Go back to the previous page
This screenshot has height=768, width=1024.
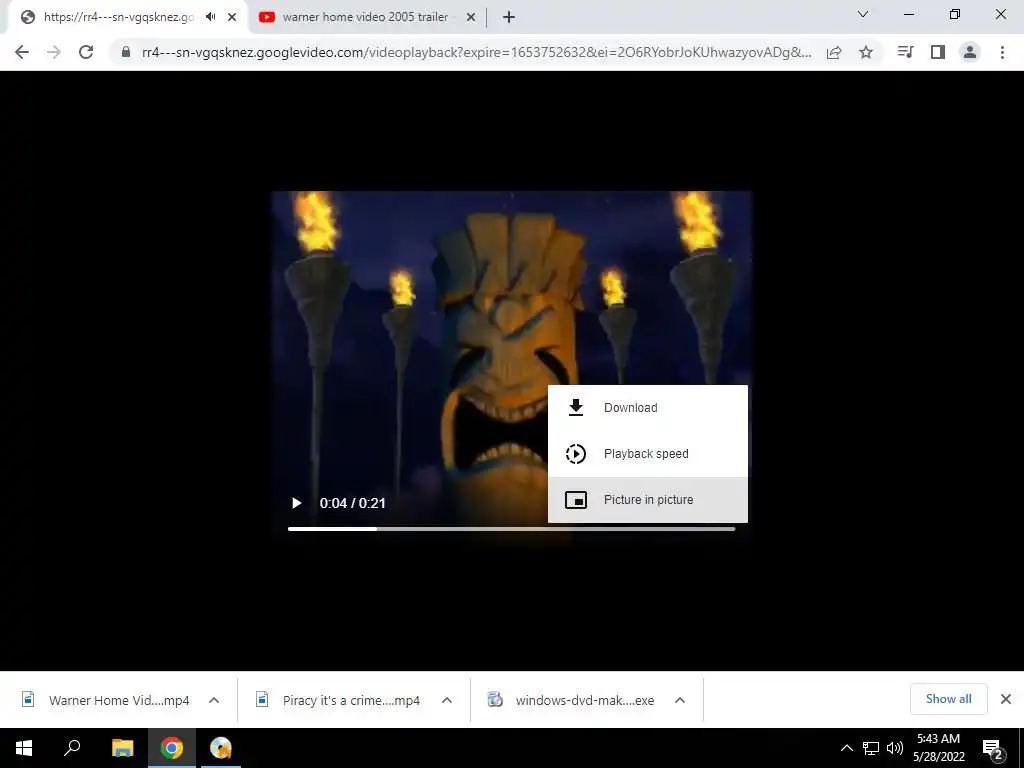[x=22, y=52]
